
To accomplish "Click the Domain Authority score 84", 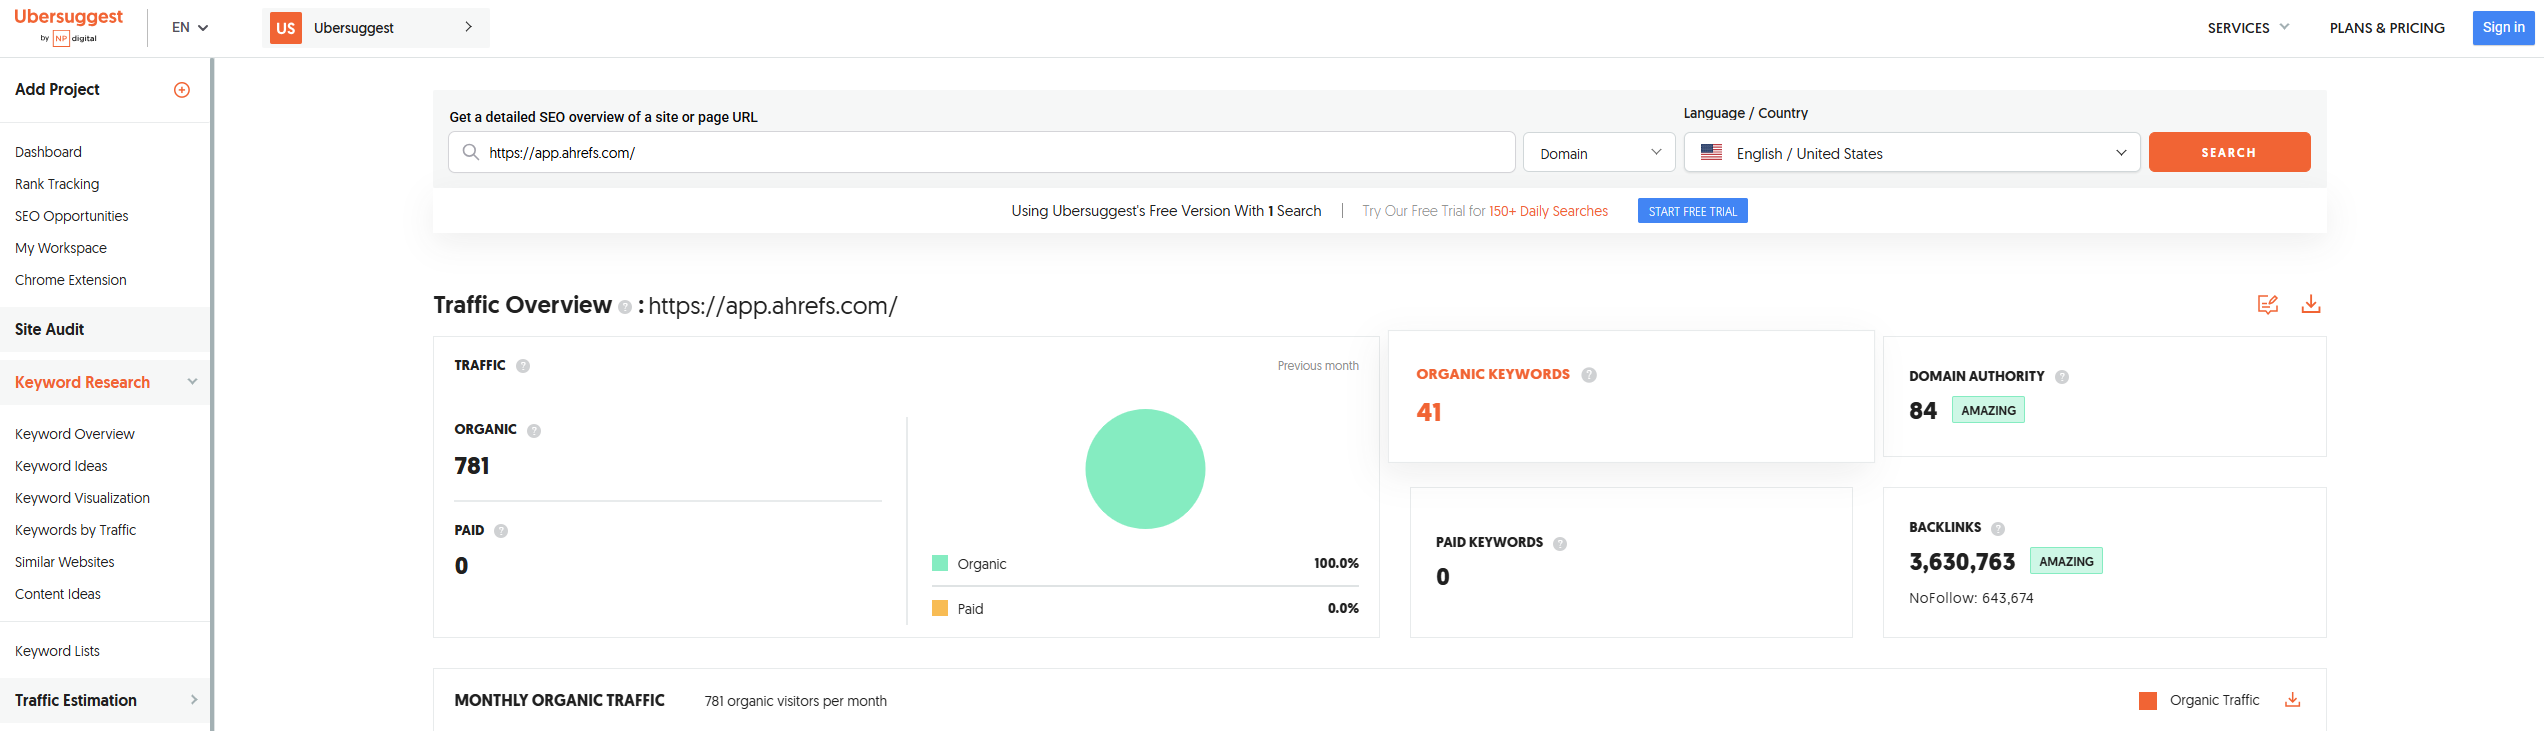I will point(1923,411).
